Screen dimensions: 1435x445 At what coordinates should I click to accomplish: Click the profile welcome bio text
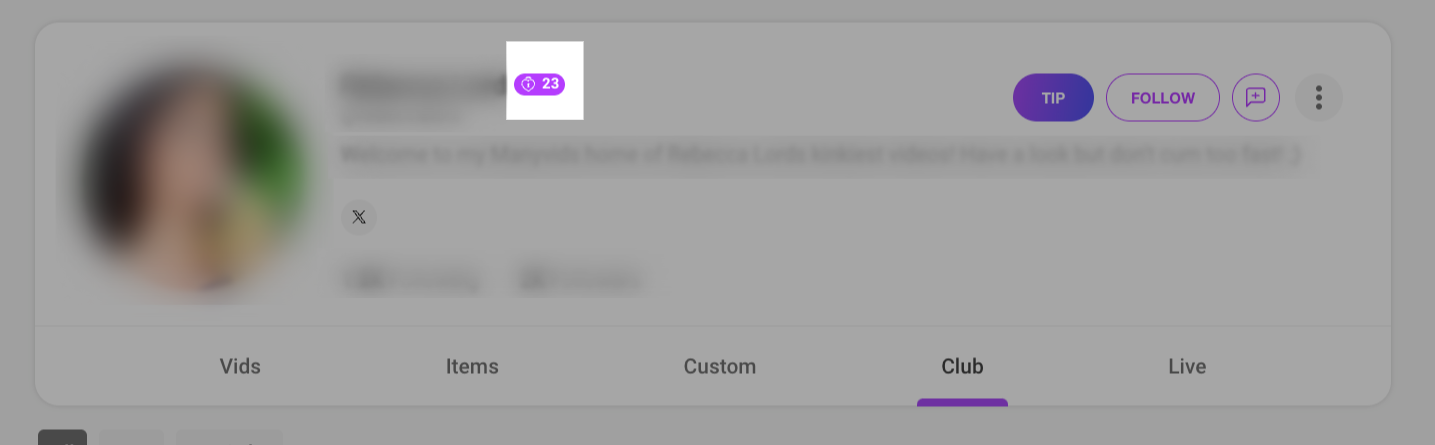[820, 155]
